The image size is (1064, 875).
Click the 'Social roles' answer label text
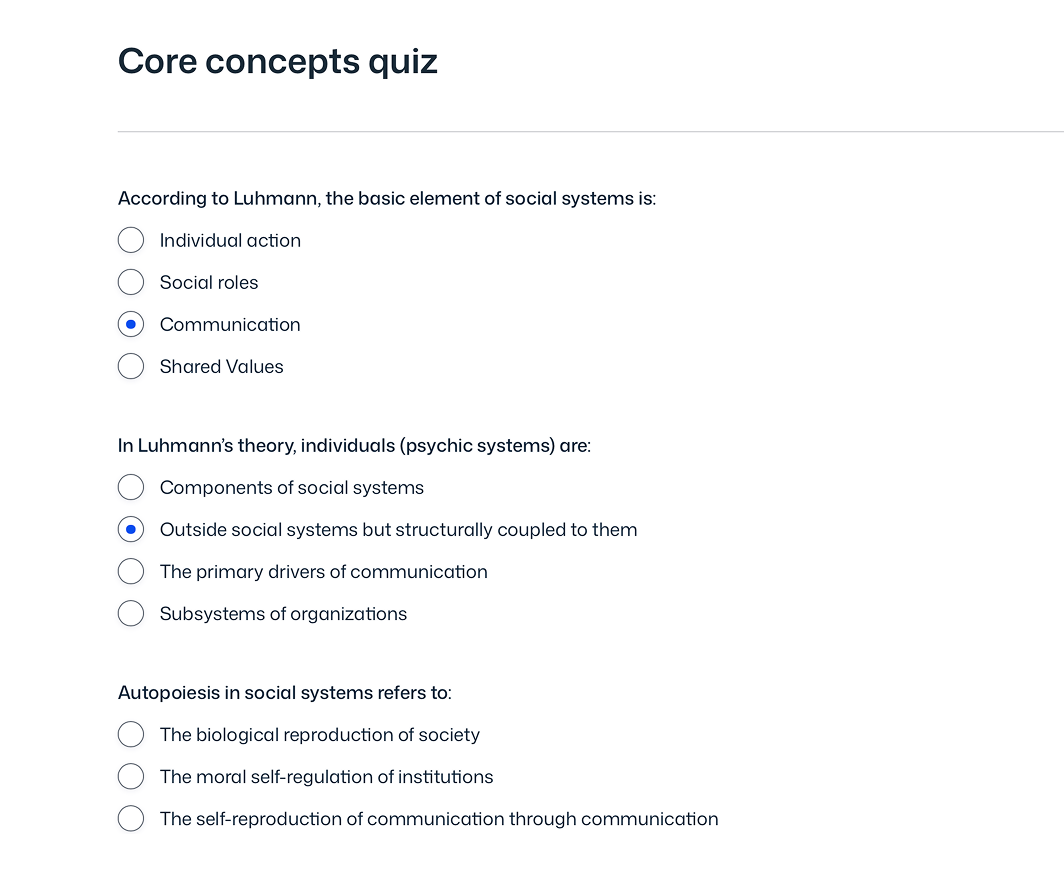(209, 283)
